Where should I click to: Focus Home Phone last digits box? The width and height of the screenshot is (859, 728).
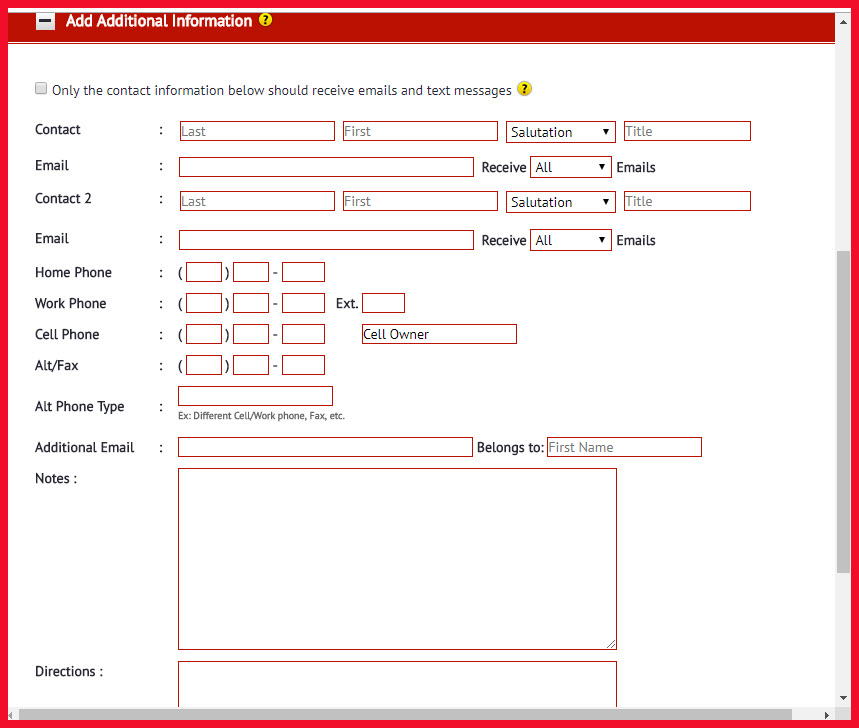click(x=303, y=272)
